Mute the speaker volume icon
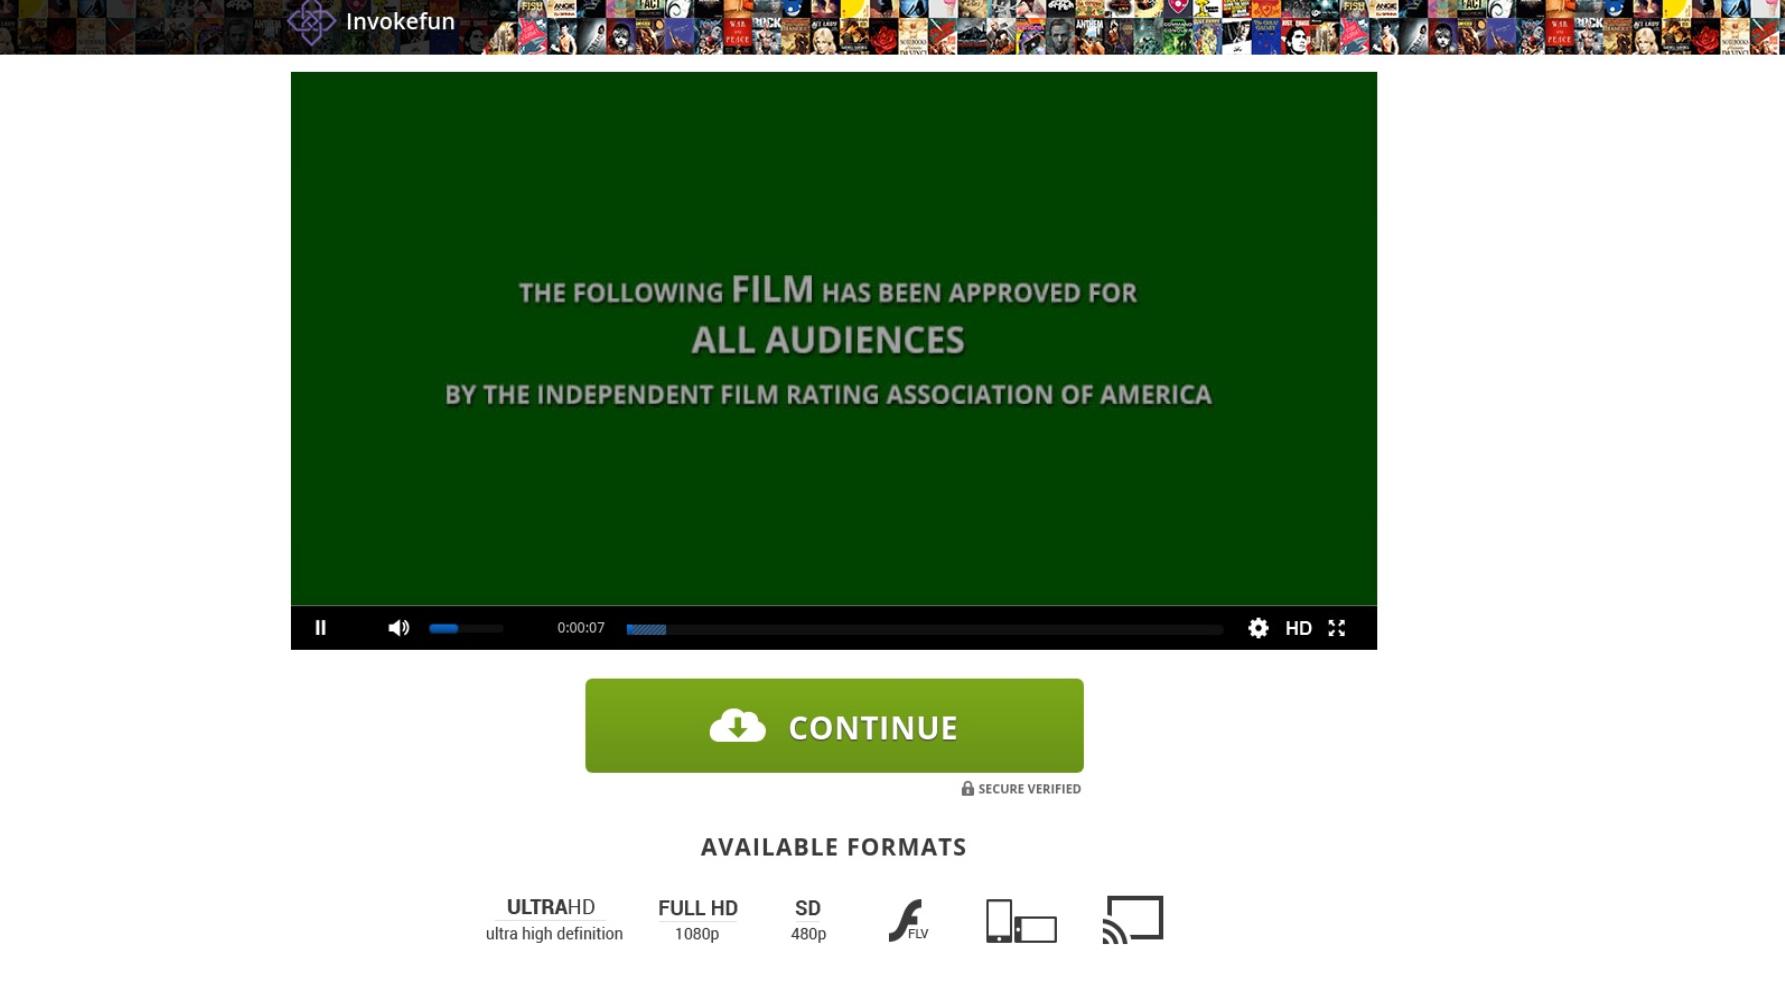Viewport: 1785px width, 993px height. tap(398, 628)
